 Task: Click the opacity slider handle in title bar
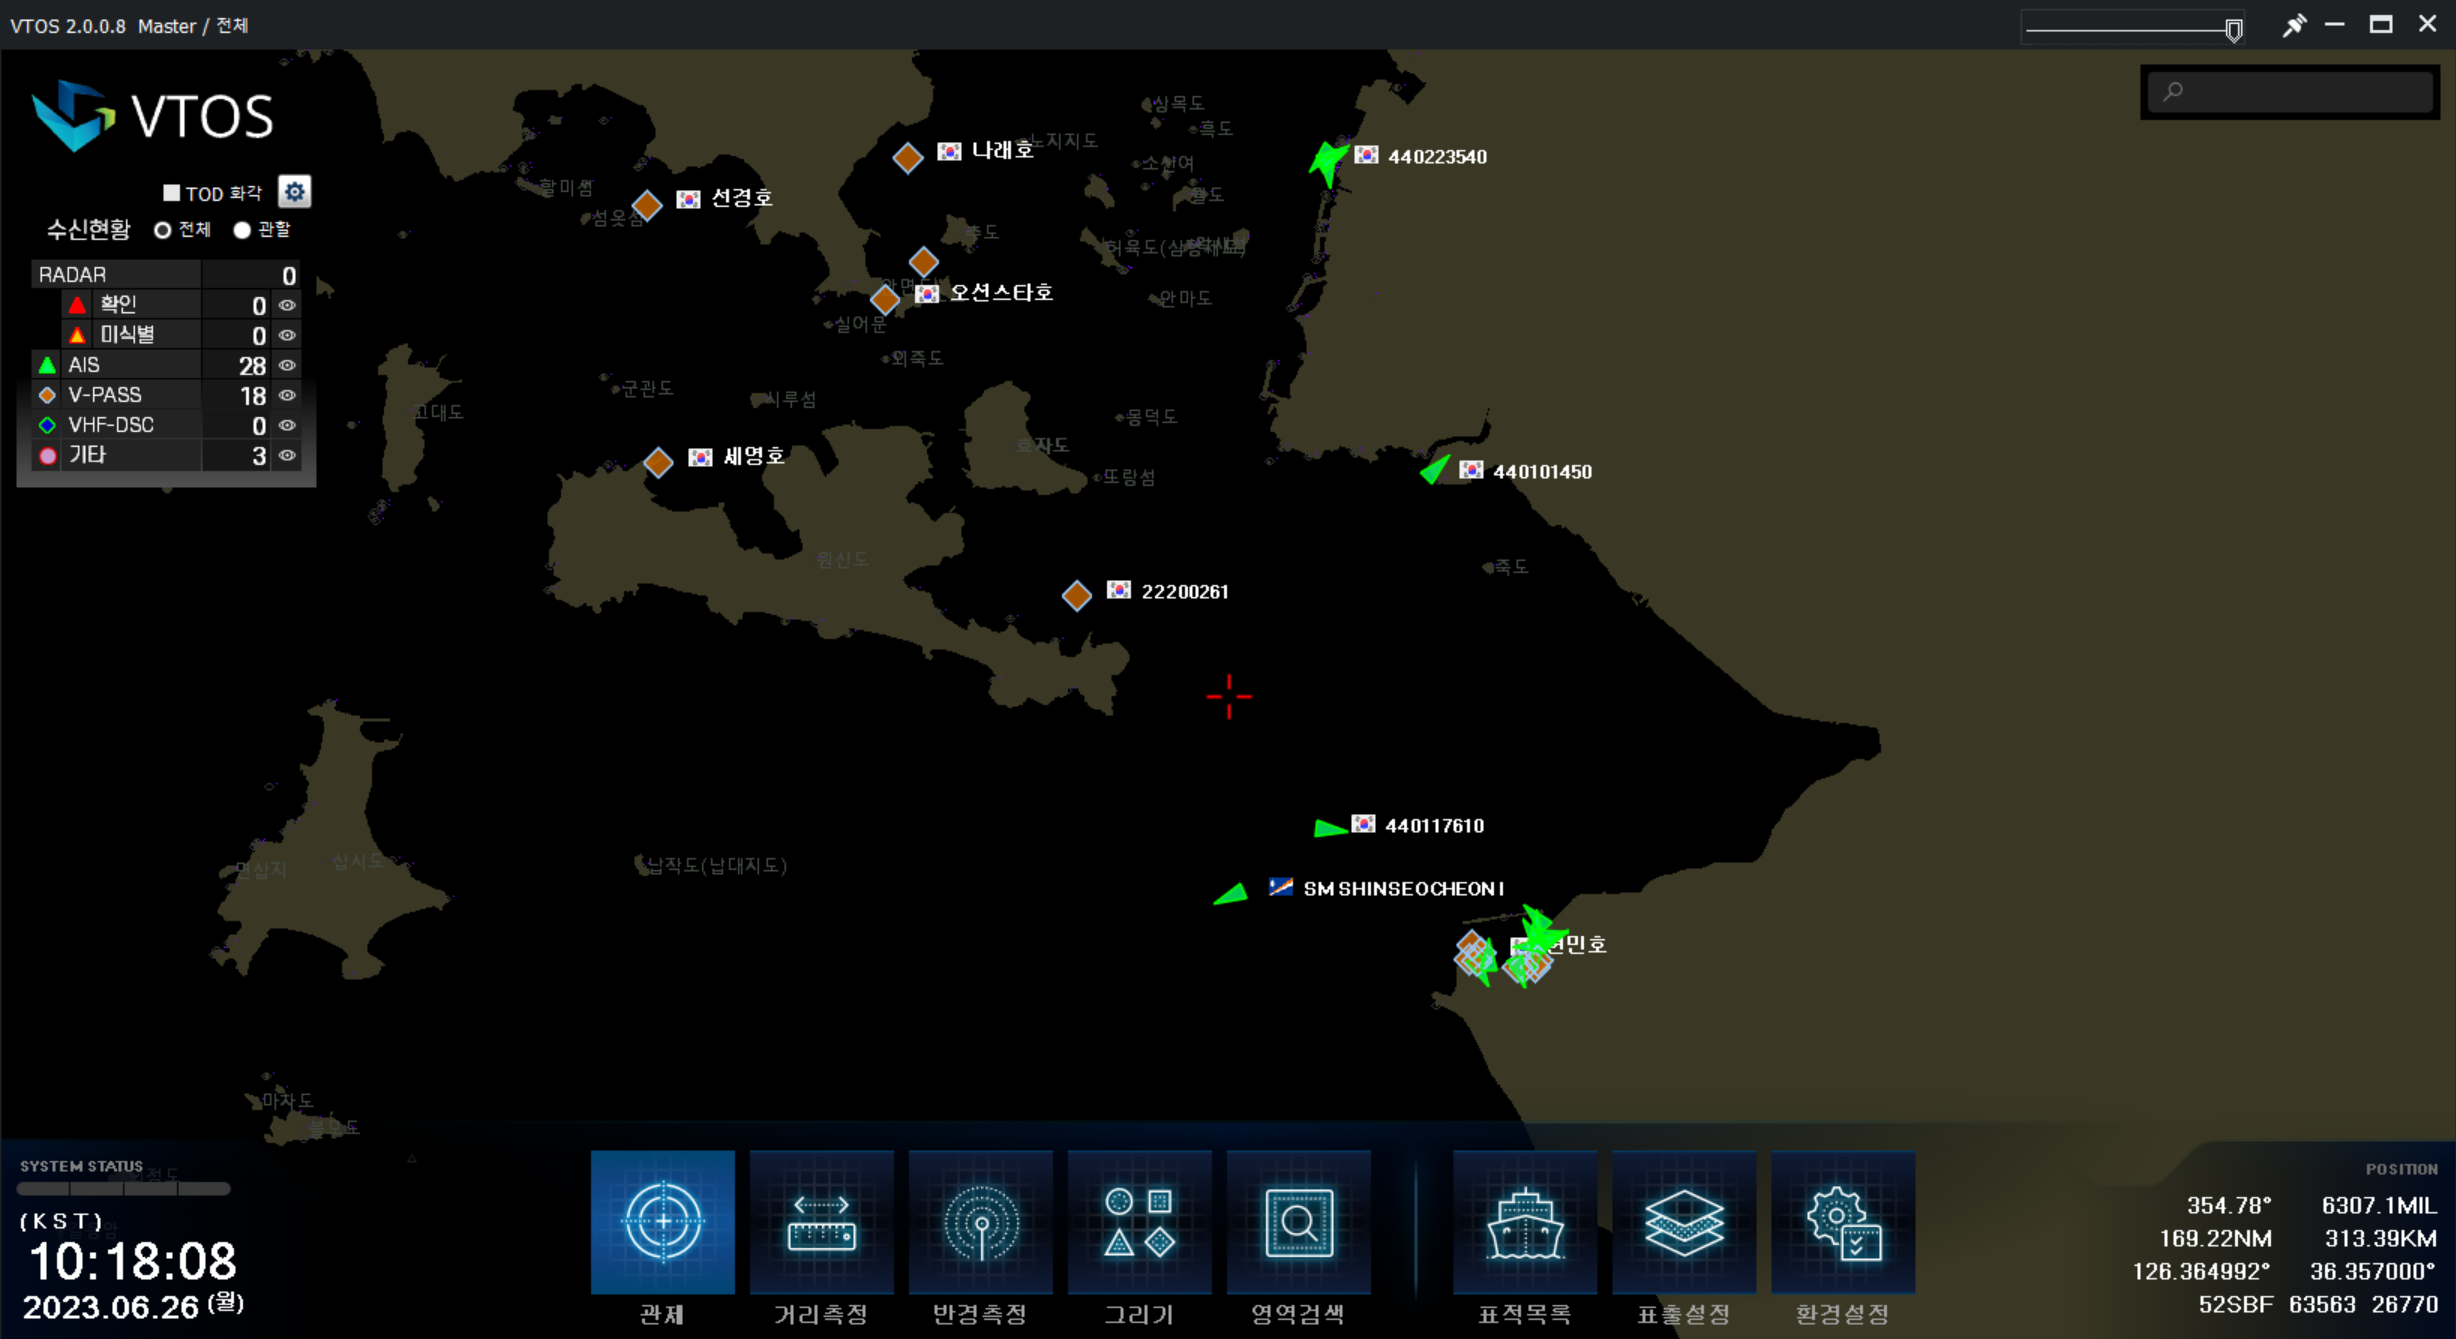(2233, 30)
